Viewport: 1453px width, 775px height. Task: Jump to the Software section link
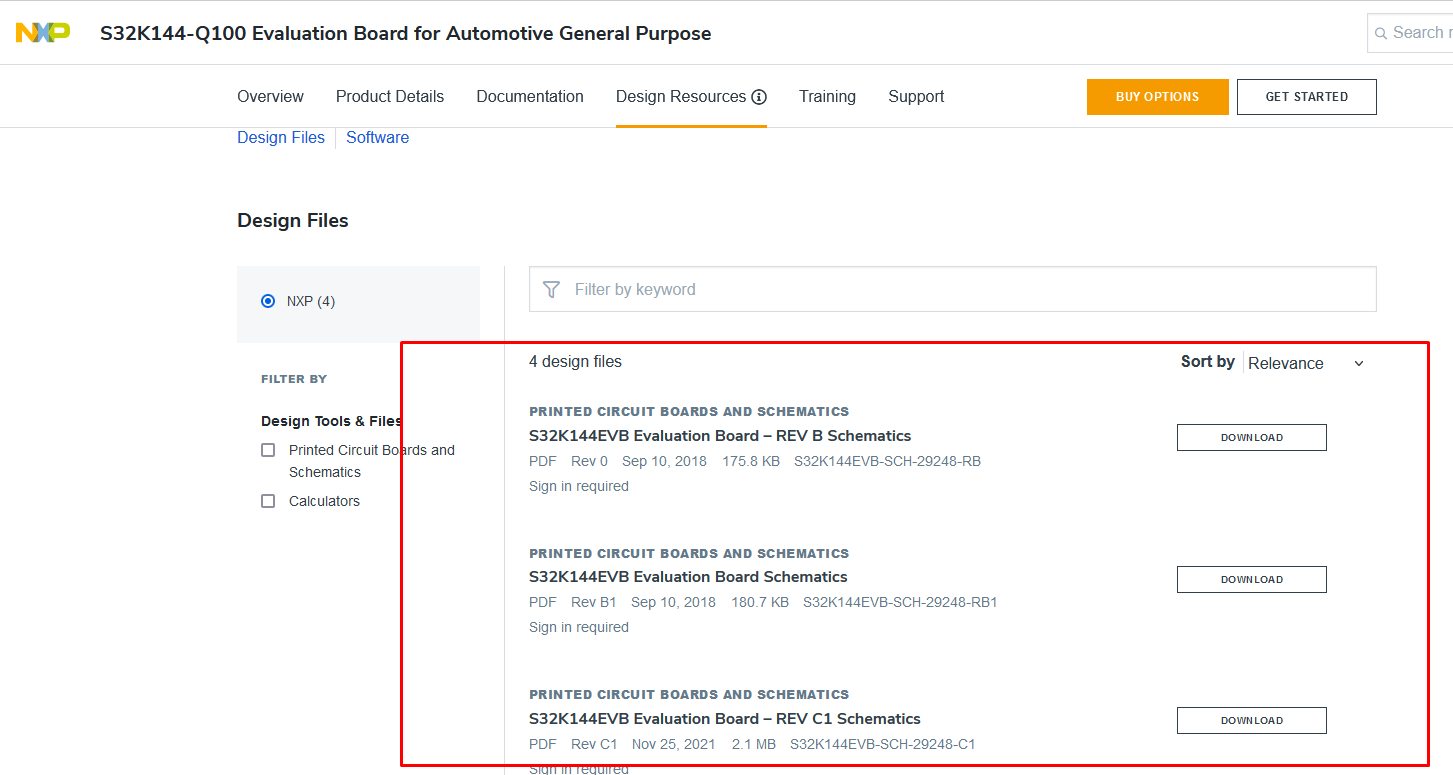coord(377,138)
